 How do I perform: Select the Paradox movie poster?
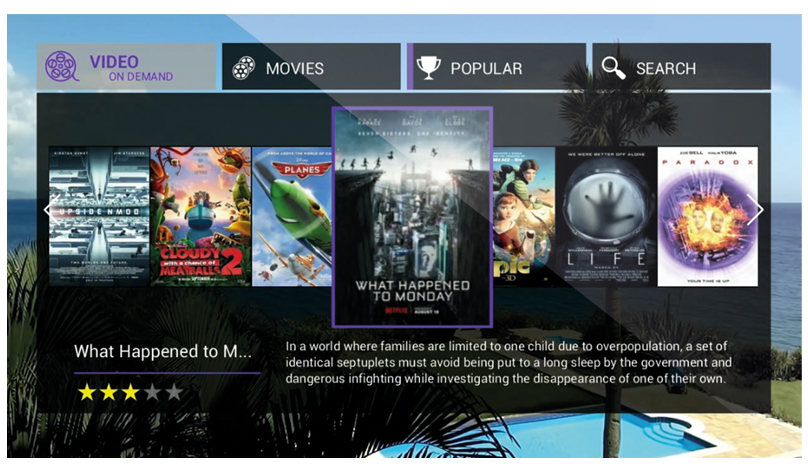point(708,216)
